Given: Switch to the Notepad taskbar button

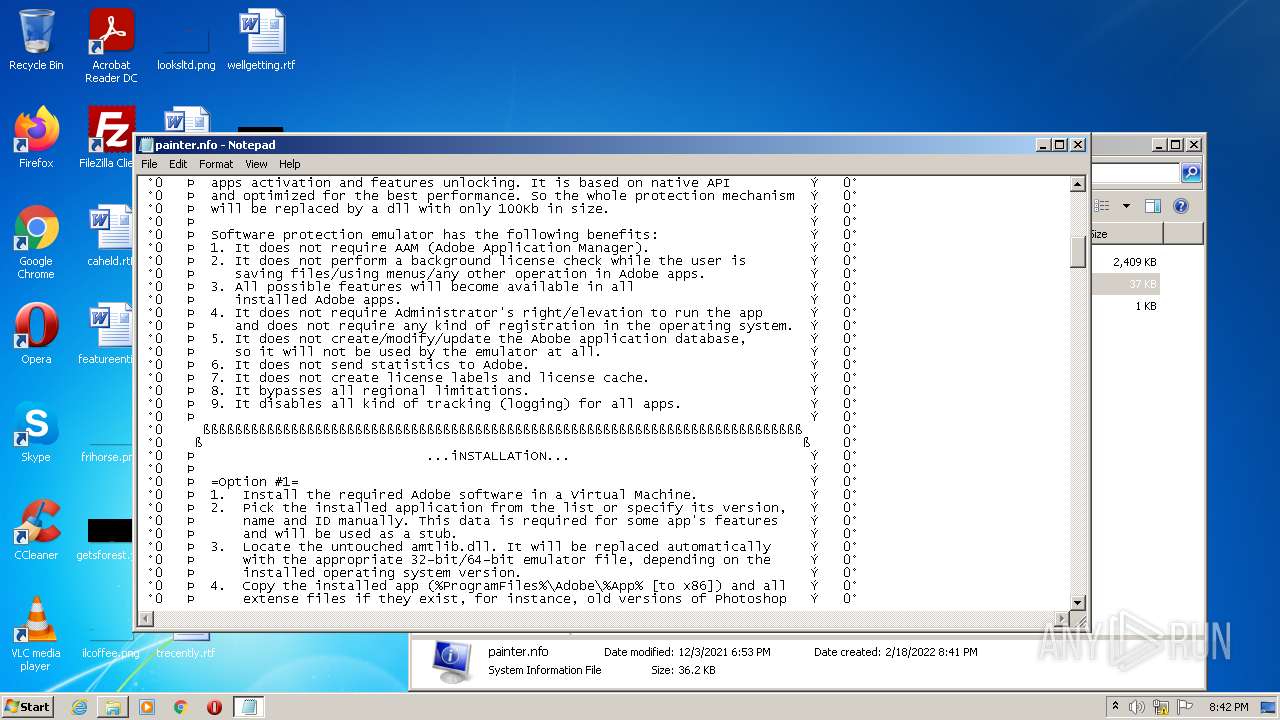Looking at the screenshot, I should [x=249, y=707].
